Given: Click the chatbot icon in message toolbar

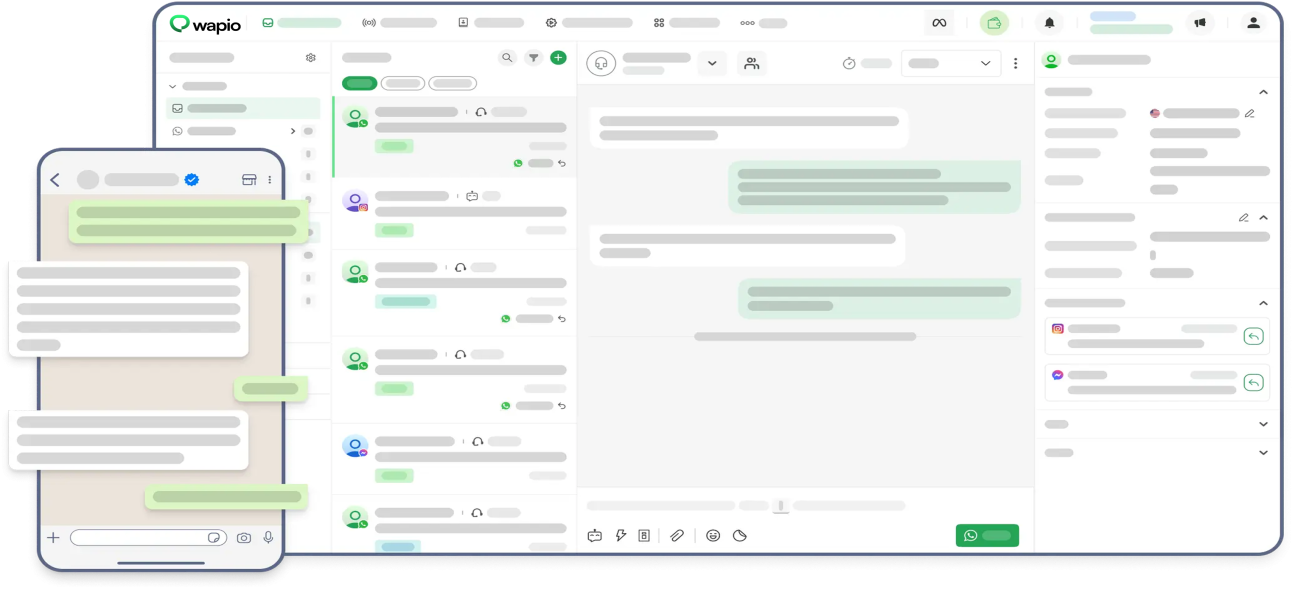Looking at the screenshot, I should pyautogui.click(x=595, y=536).
